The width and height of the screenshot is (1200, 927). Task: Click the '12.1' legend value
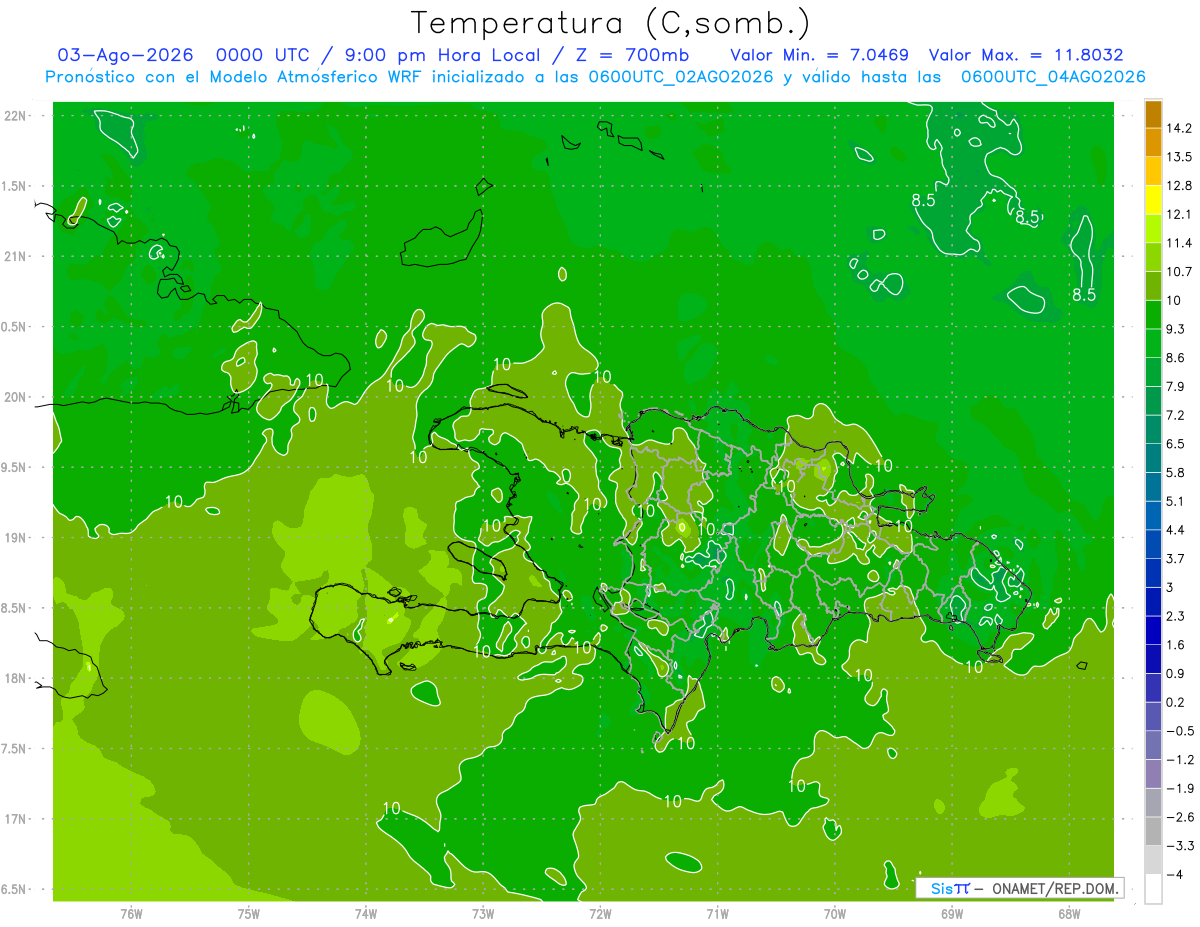point(1178,214)
